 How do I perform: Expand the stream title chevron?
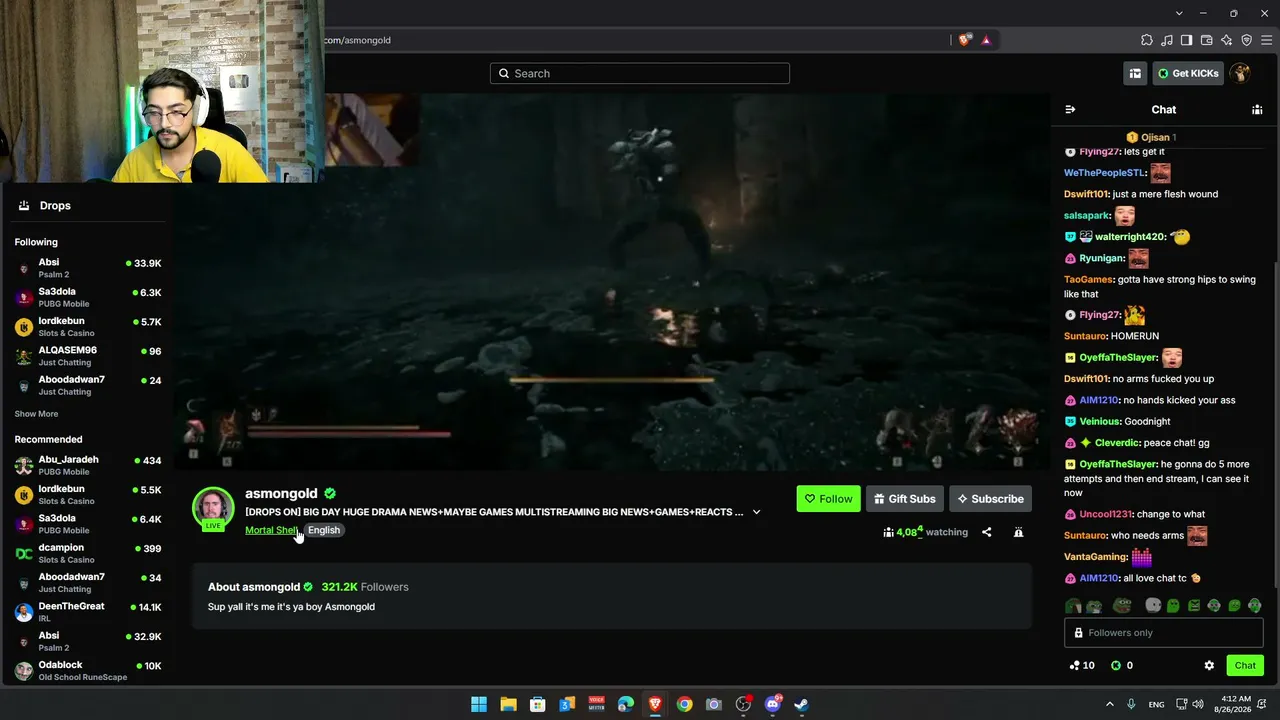756,512
